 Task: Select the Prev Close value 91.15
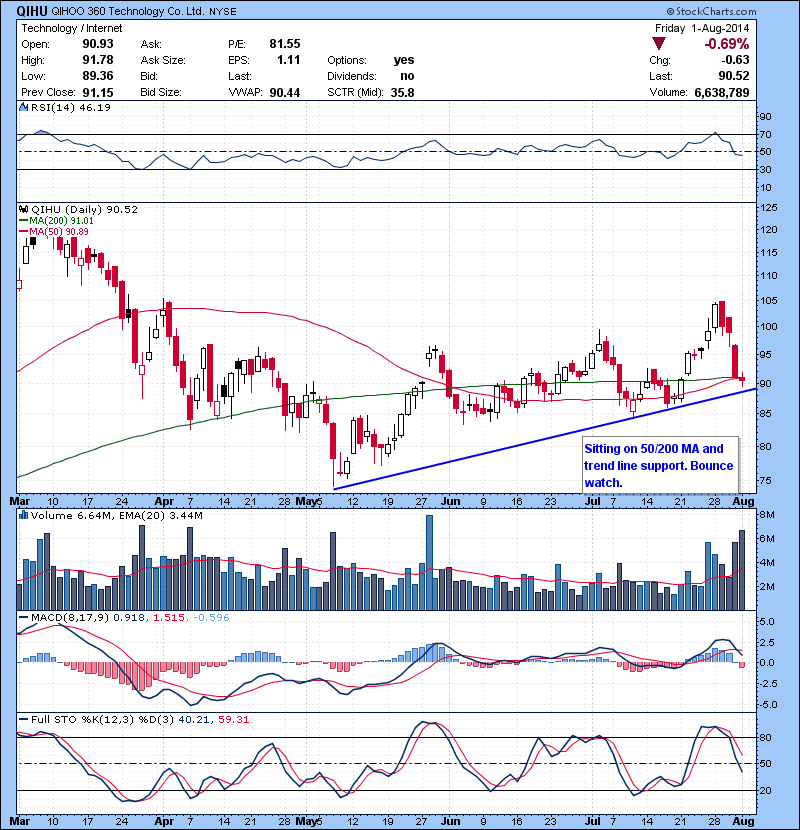[x=98, y=92]
